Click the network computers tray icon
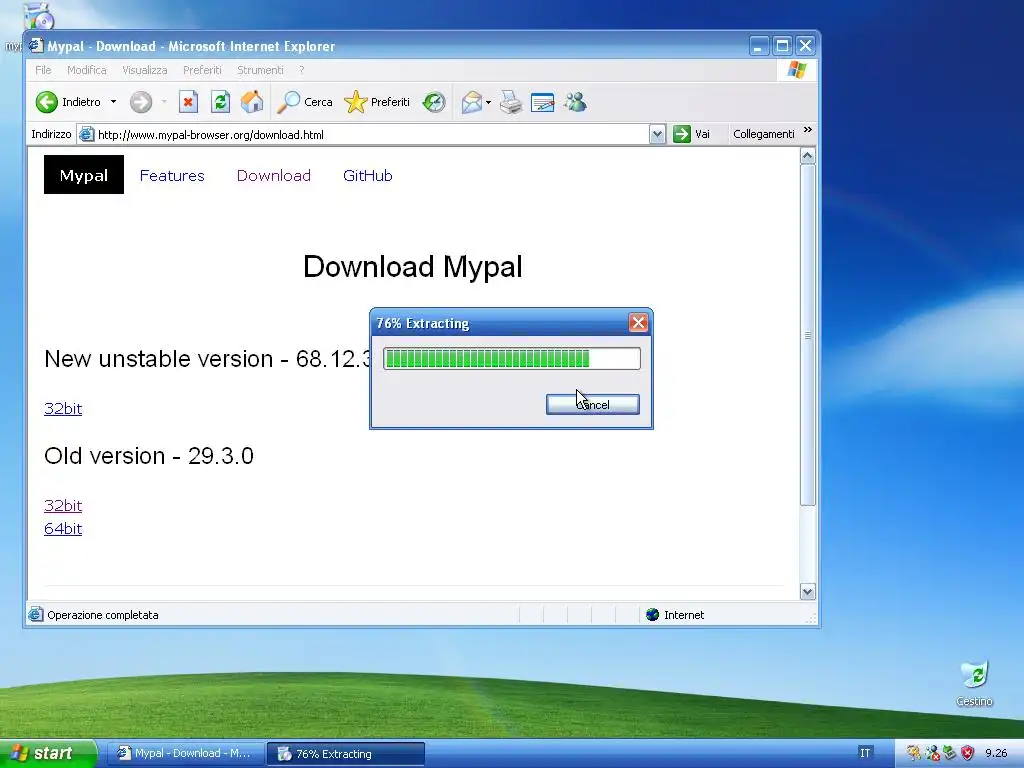This screenshot has height=768, width=1024. coord(932,753)
